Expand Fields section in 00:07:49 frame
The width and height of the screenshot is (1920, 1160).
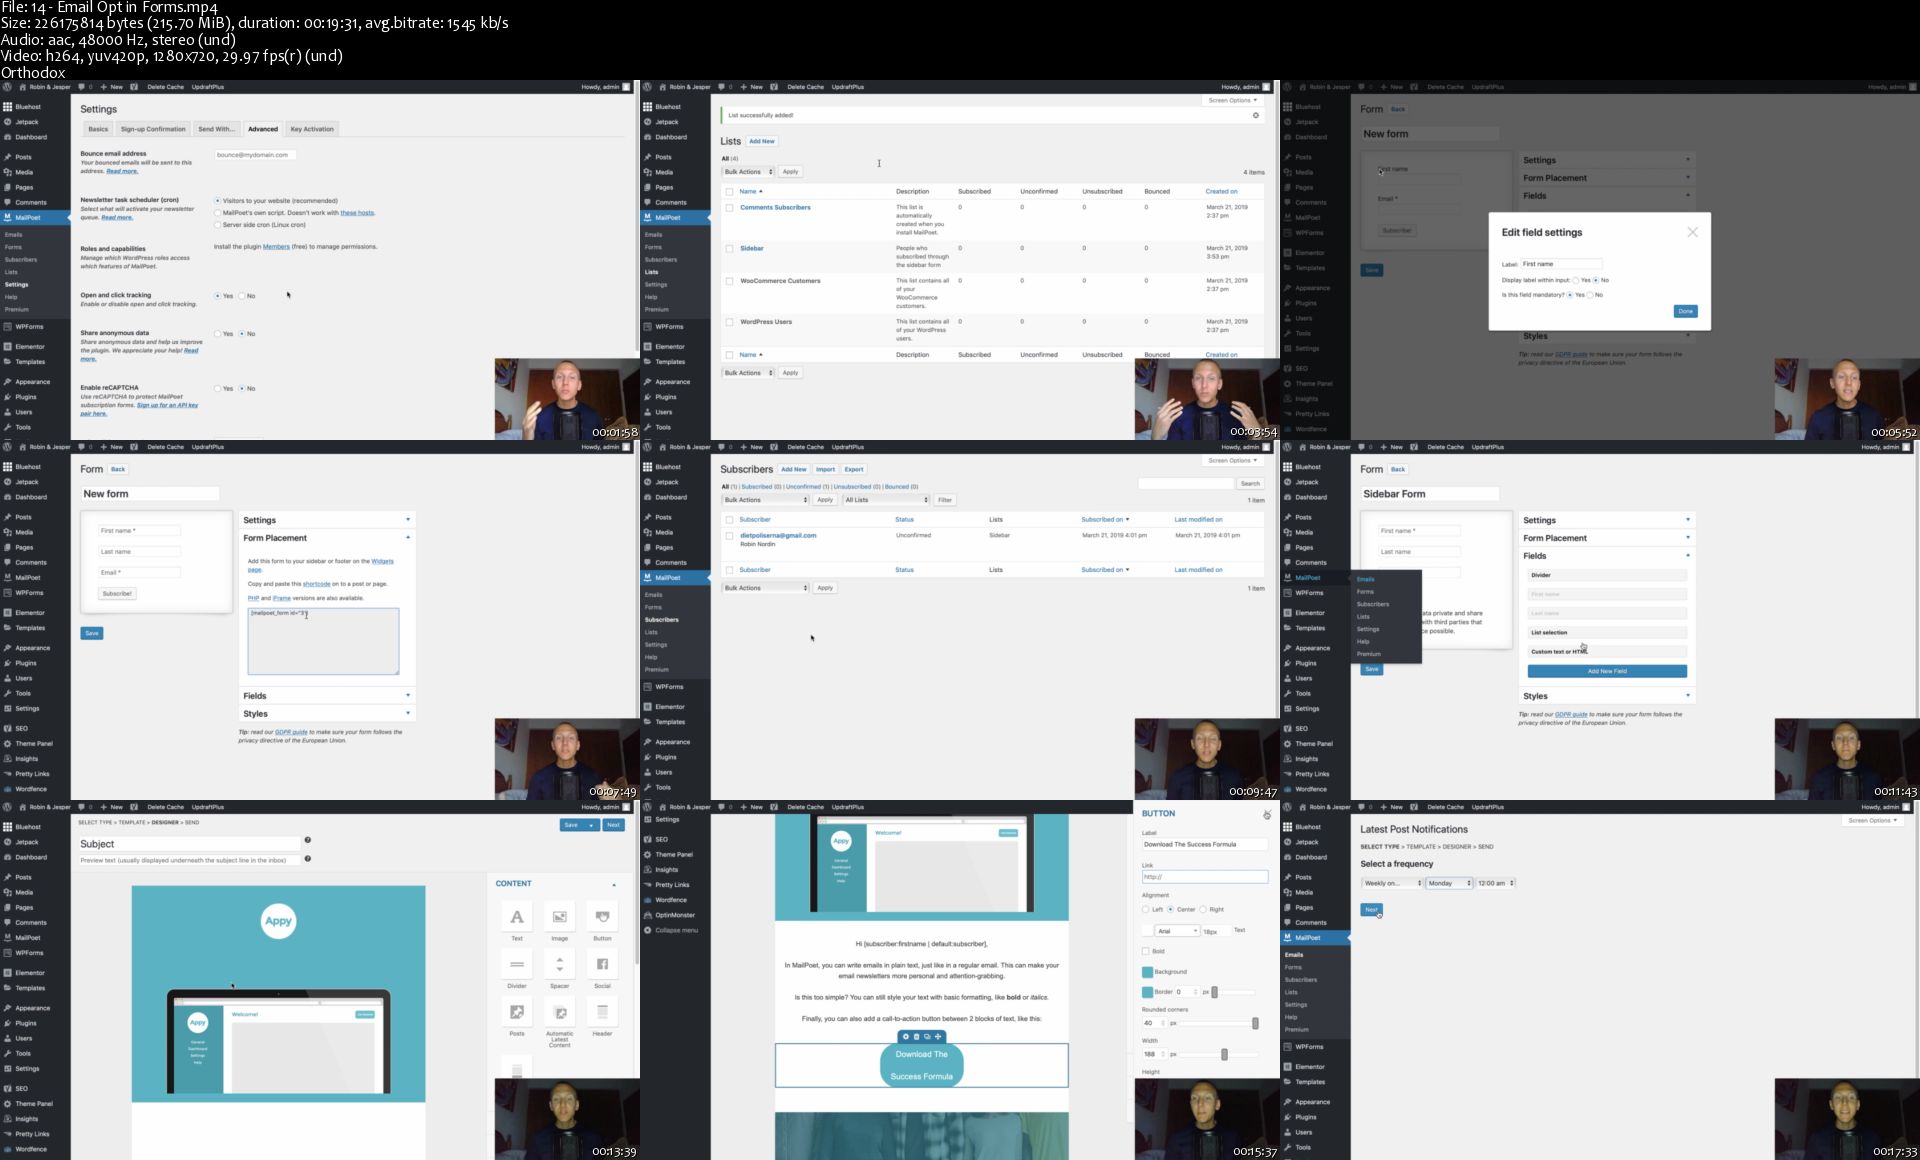point(326,695)
